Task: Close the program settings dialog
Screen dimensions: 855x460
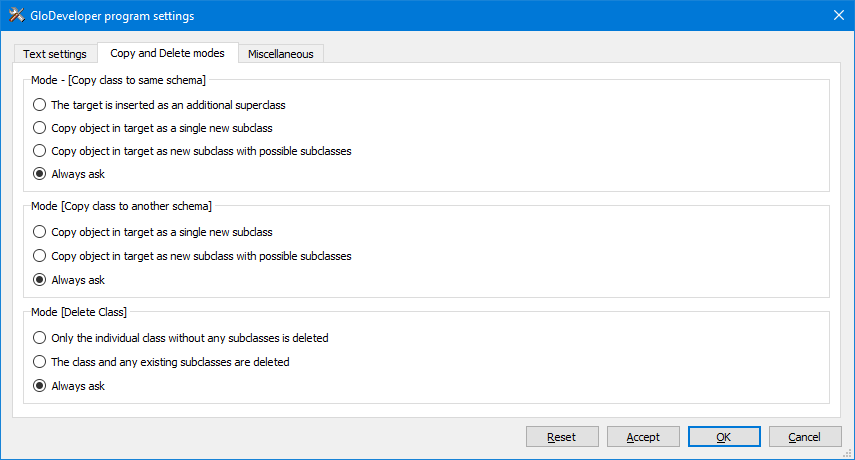Action: [x=839, y=15]
